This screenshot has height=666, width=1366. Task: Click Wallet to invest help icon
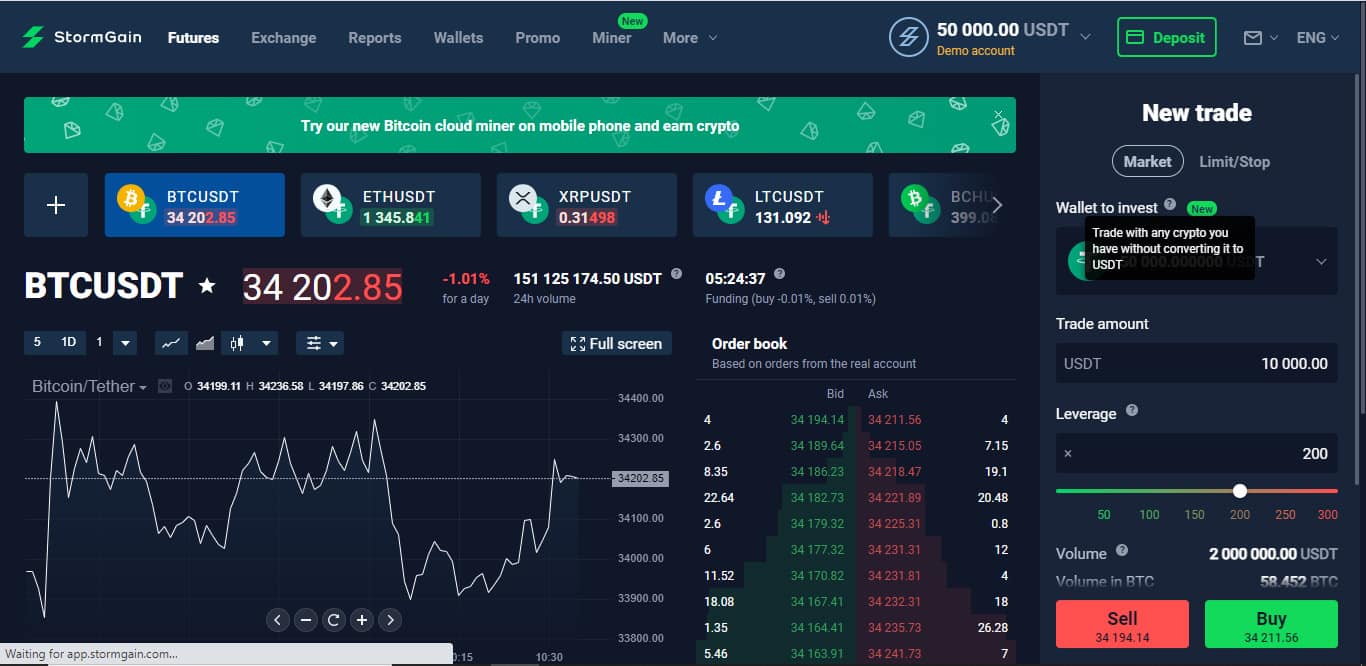tap(1170, 205)
